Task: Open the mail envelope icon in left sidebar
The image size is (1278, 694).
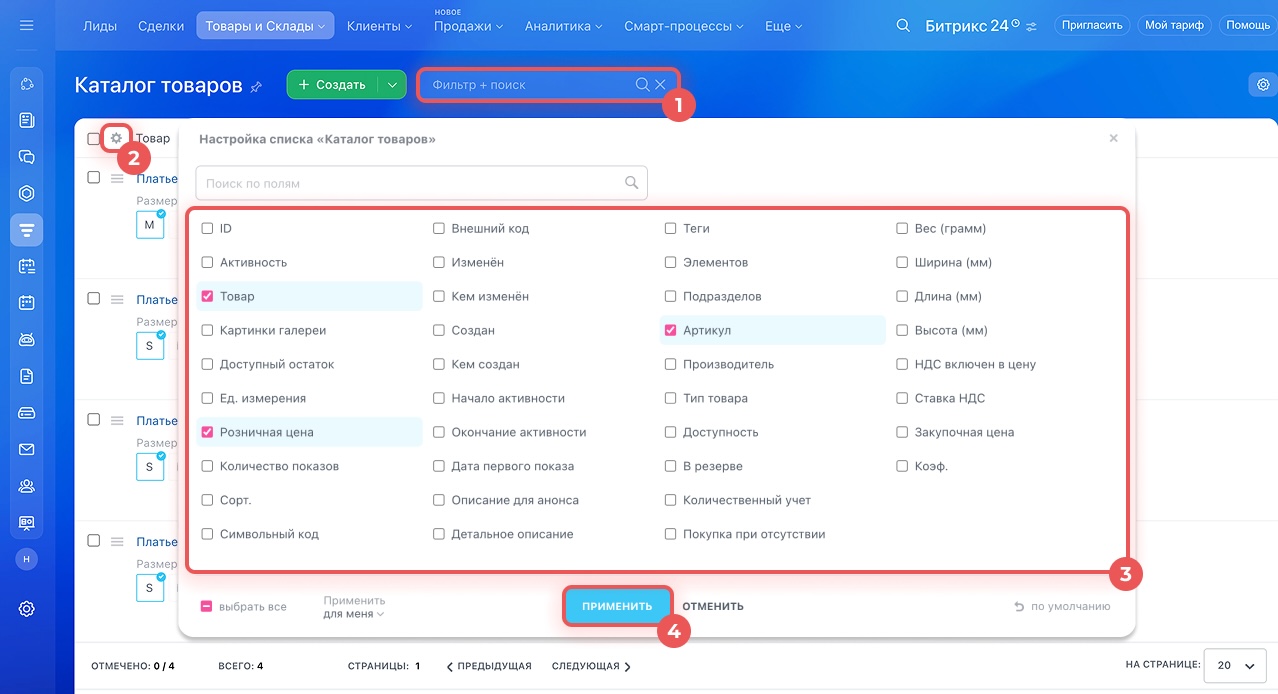Action: click(27, 450)
